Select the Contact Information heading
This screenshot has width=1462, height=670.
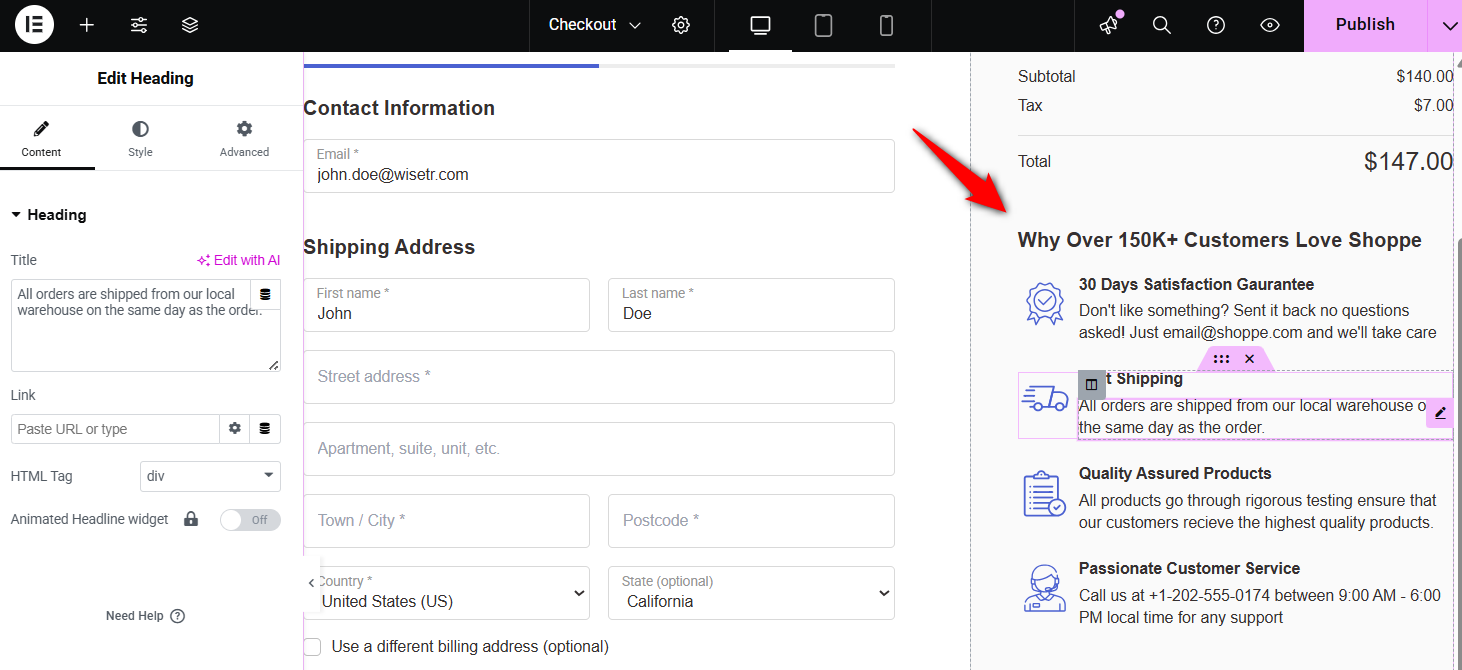point(399,108)
